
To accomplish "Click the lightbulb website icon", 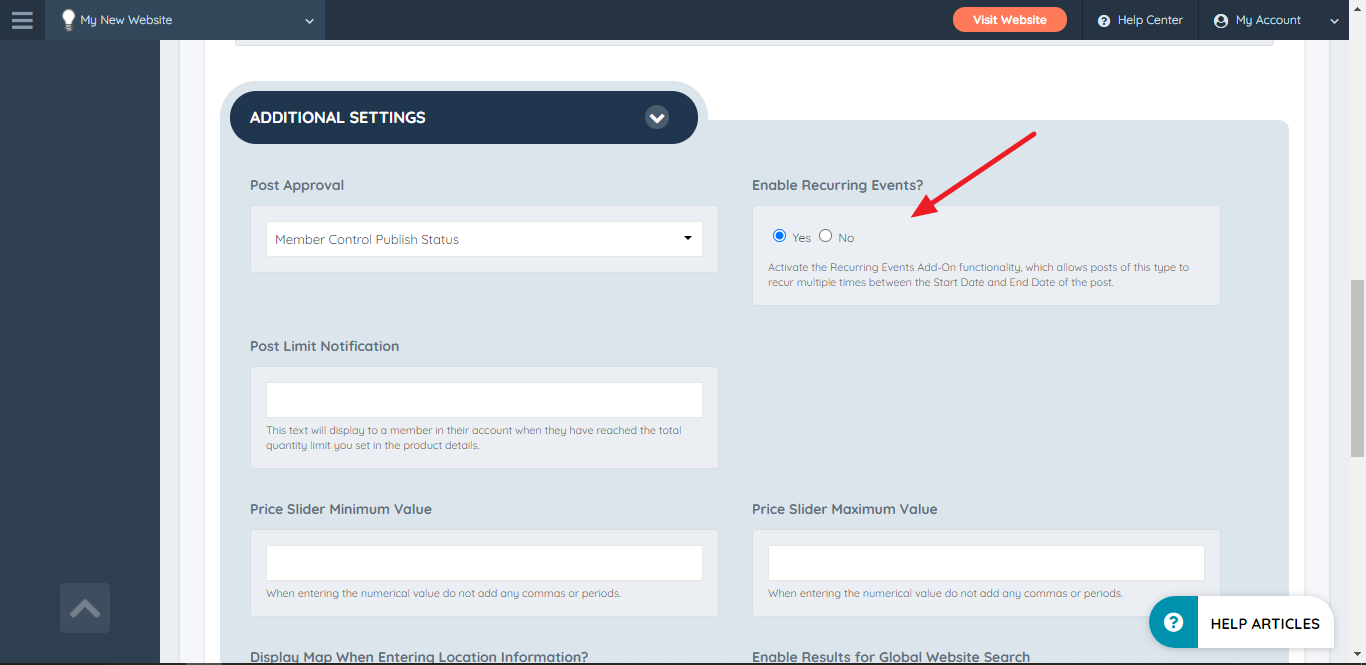I will pyautogui.click(x=68, y=20).
